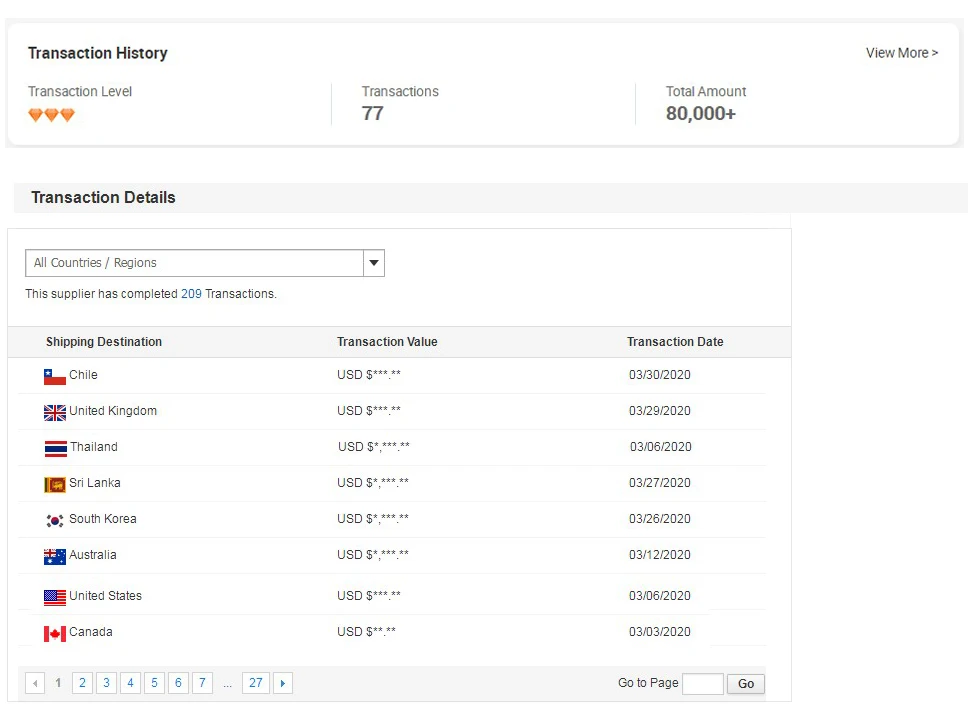
Task: Click the Go to Page input field
Action: click(x=702, y=684)
